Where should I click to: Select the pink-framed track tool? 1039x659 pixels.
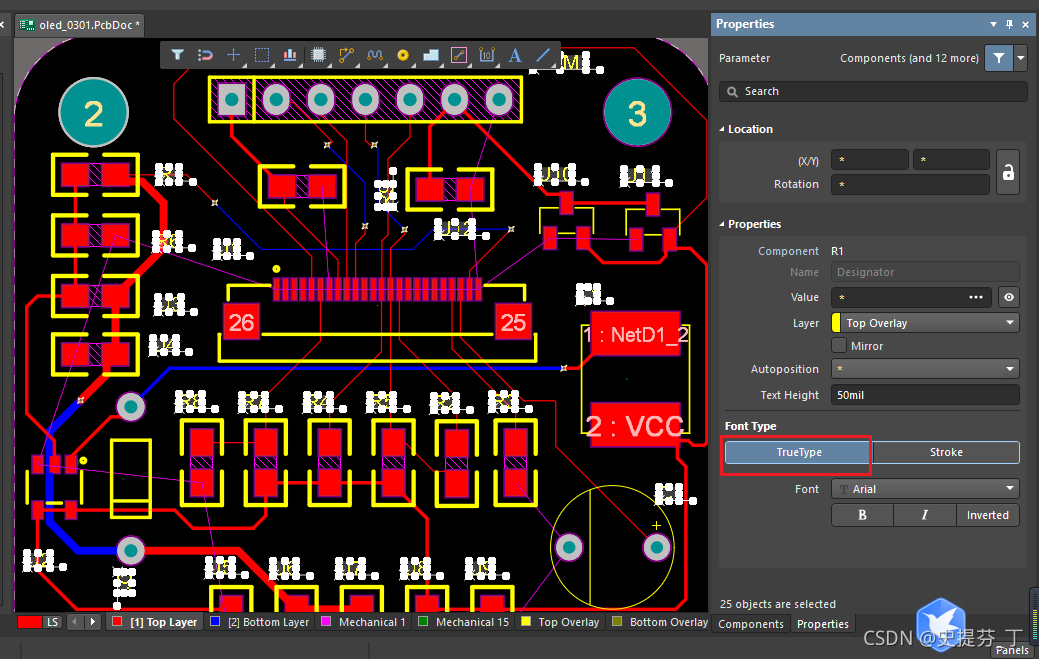point(459,55)
